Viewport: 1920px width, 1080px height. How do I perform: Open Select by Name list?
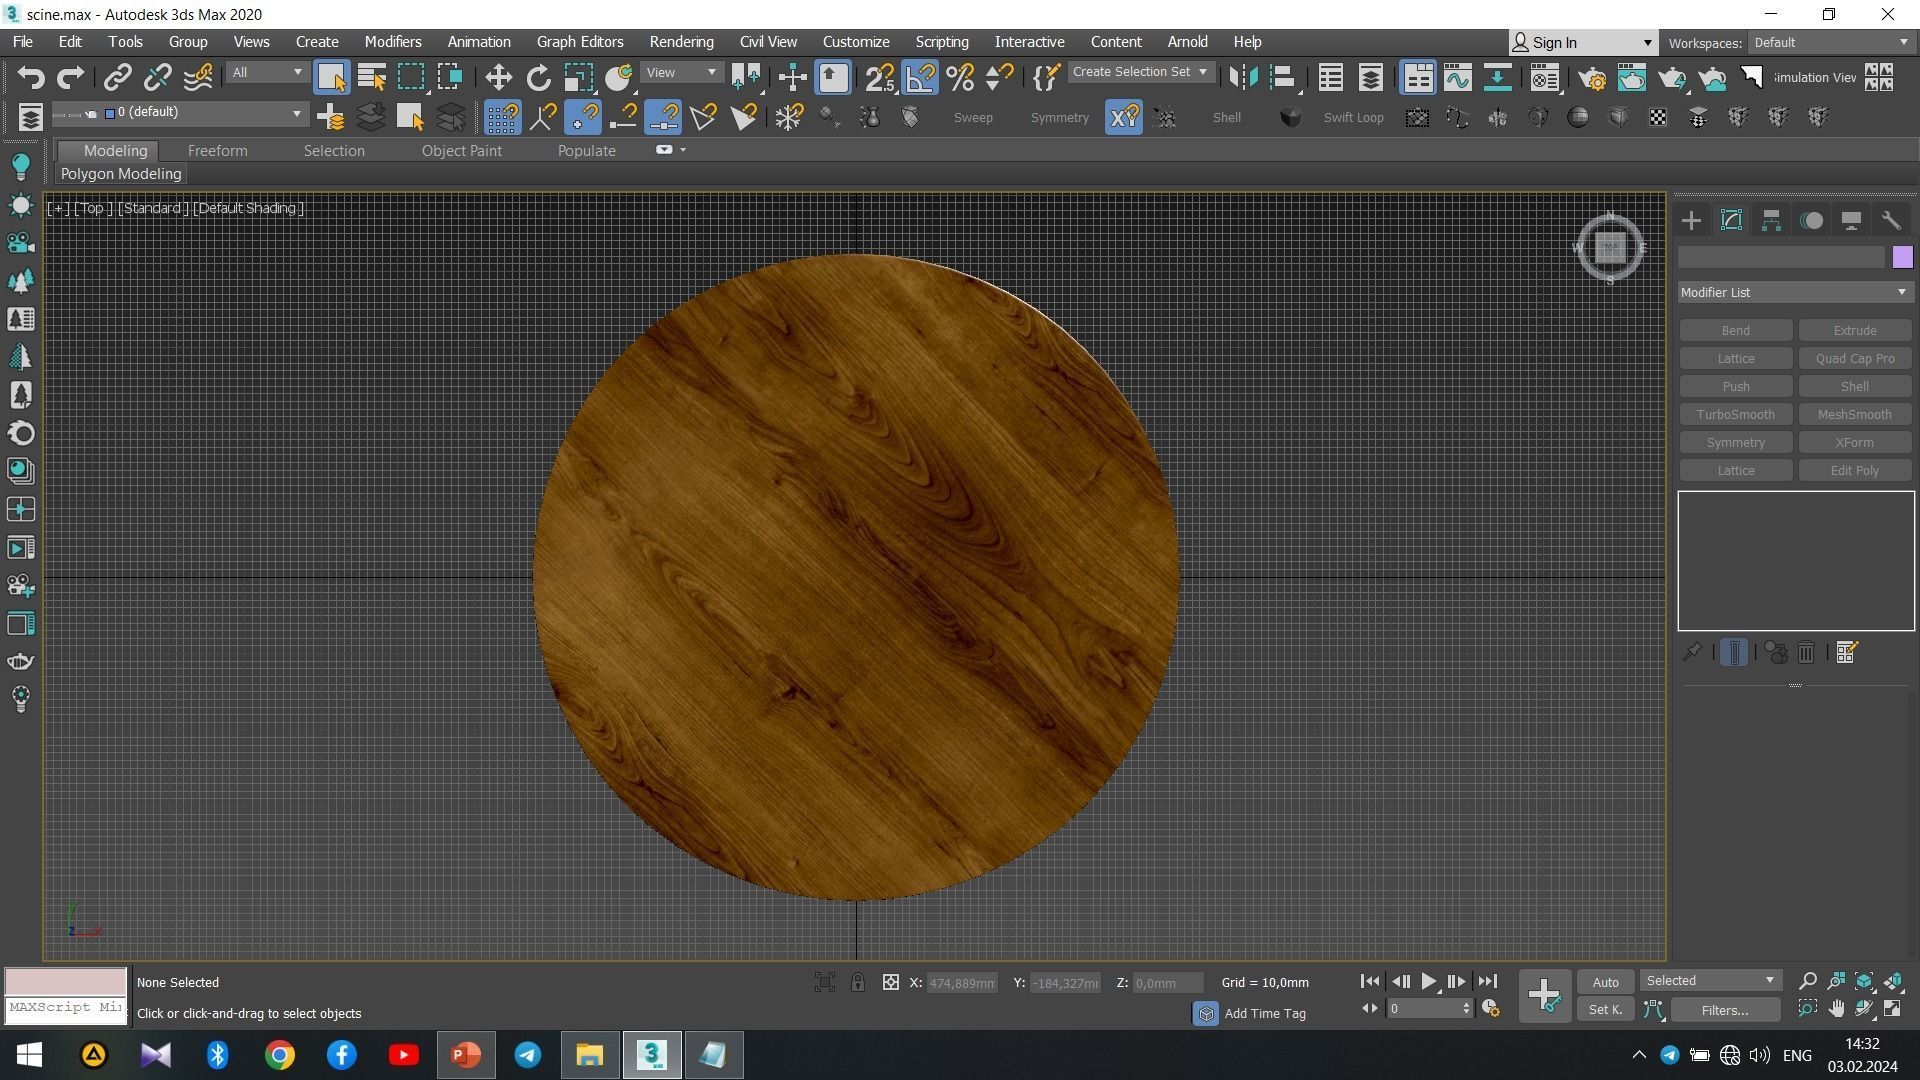(371, 77)
